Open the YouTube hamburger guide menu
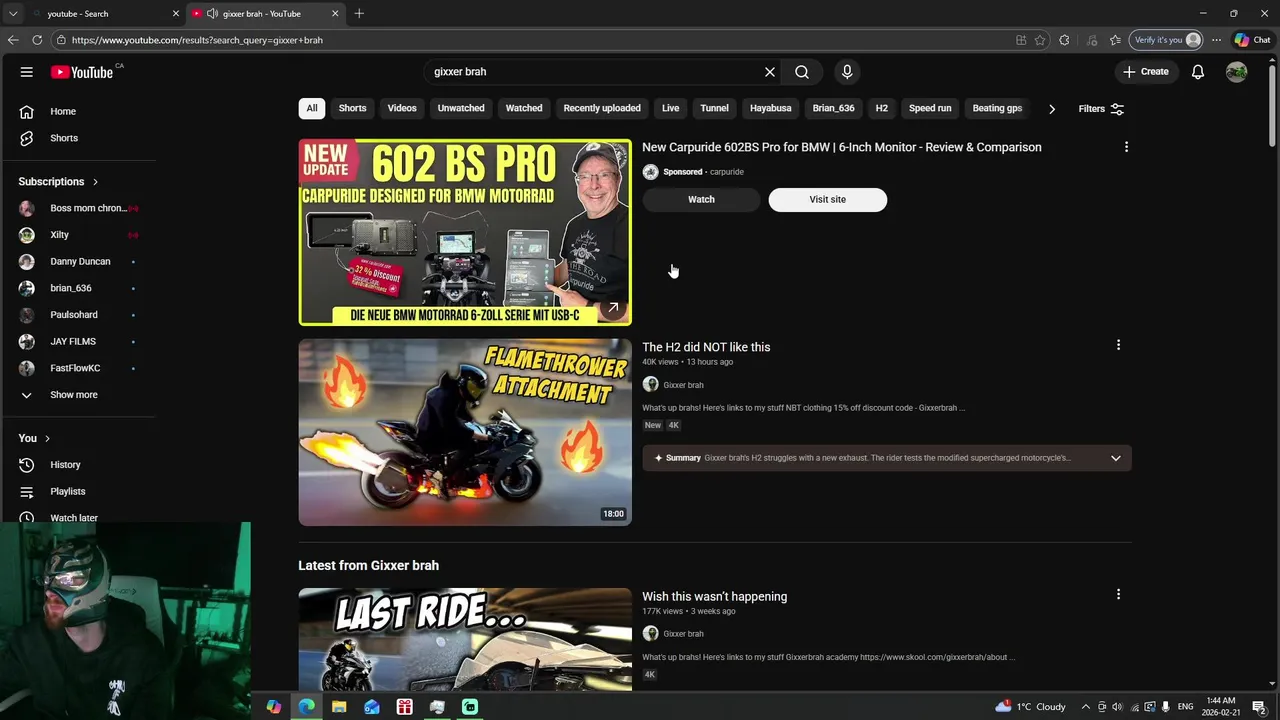Image resolution: width=1280 pixels, height=720 pixels. click(27, 72)
